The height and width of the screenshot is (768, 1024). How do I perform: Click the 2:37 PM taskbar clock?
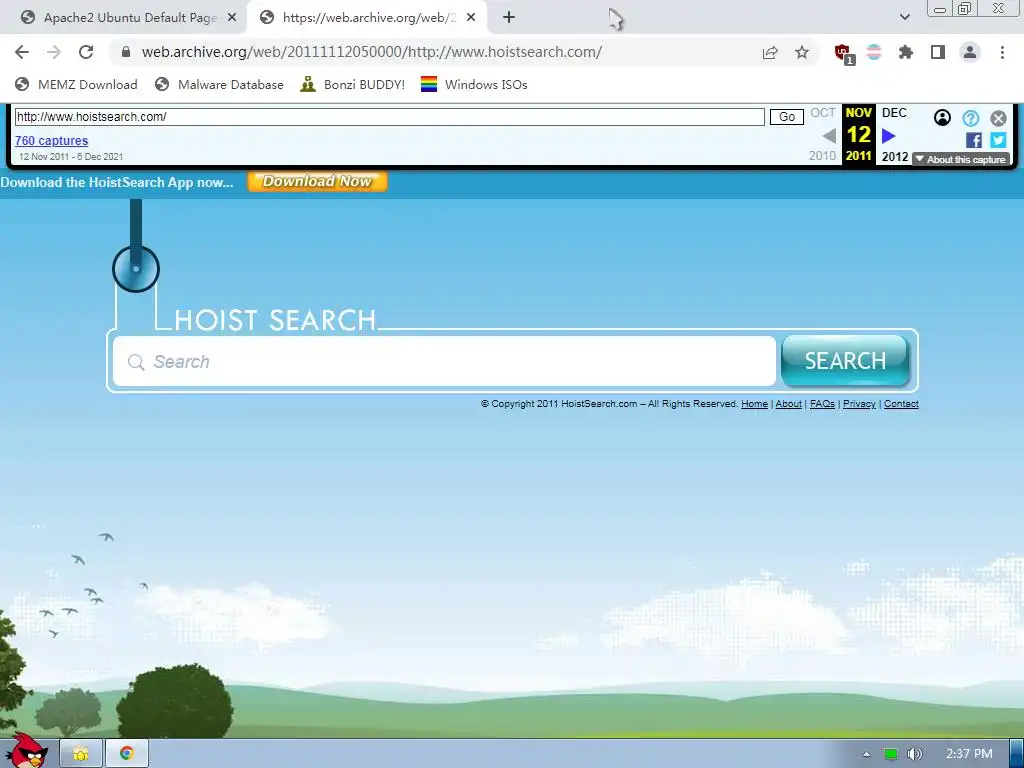coord(969,754)
